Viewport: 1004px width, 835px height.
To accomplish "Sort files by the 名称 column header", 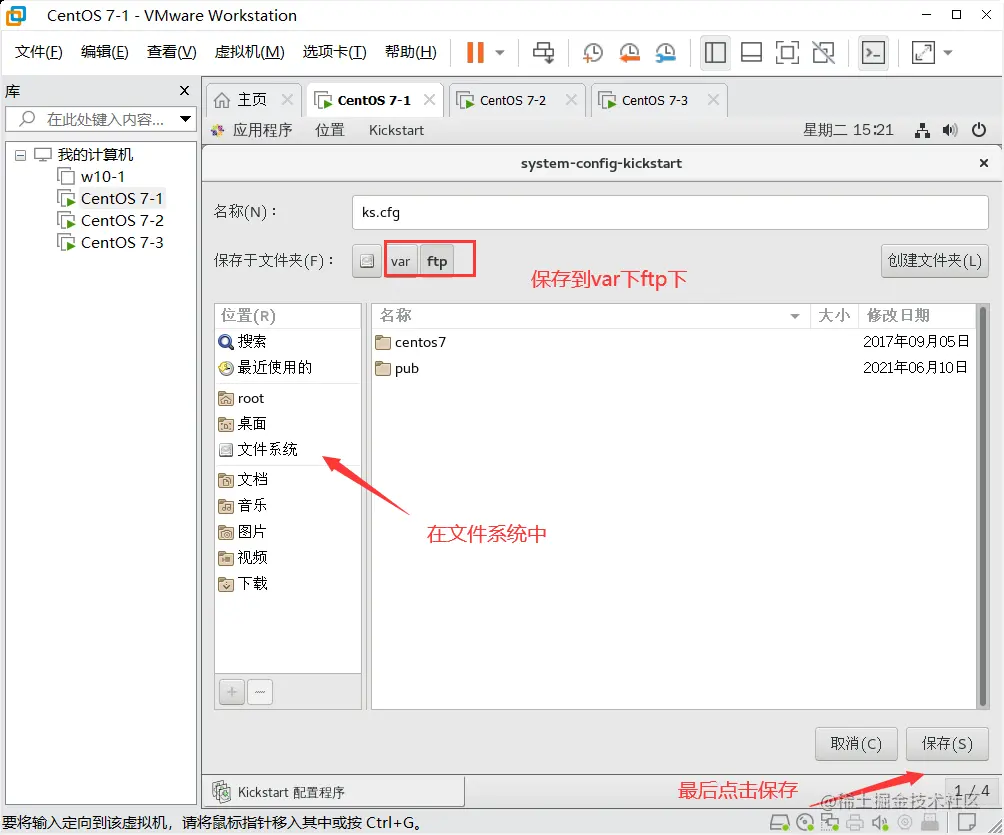I will (x=590, y=315).
